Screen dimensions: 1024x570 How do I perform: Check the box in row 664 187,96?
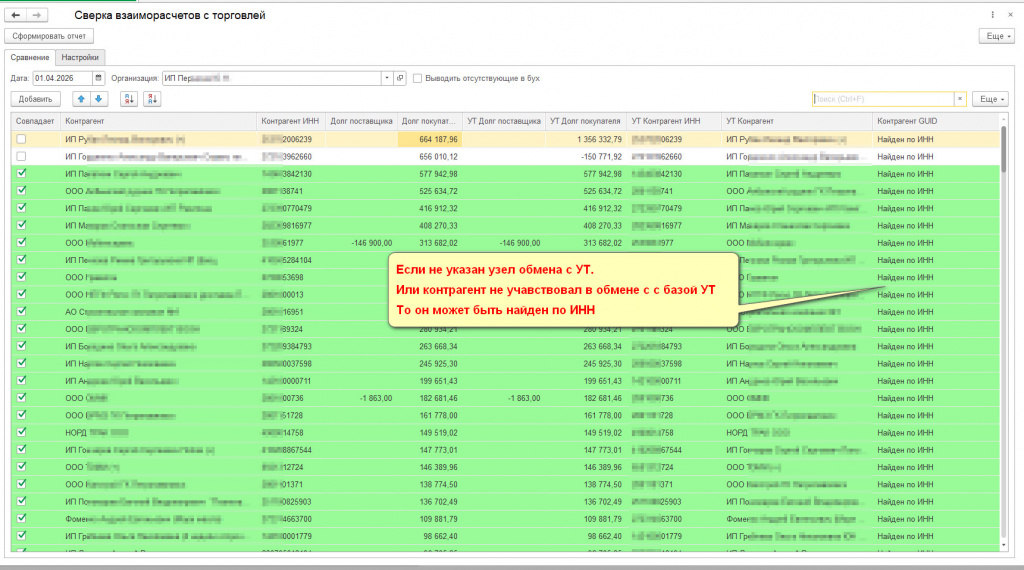[x=22, y=139]
